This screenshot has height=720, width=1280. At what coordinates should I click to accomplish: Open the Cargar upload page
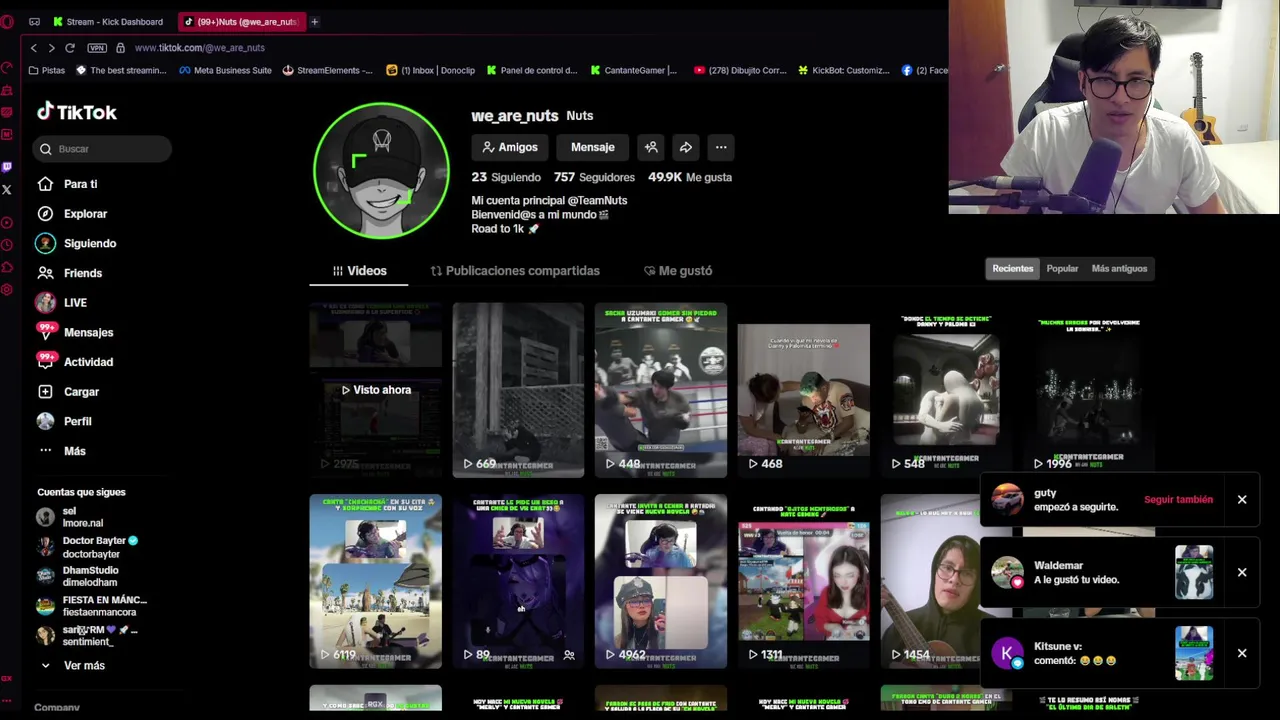pos(68,392)
